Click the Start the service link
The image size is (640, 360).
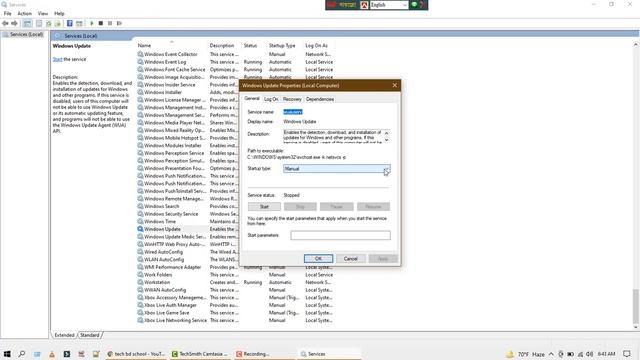57,59
